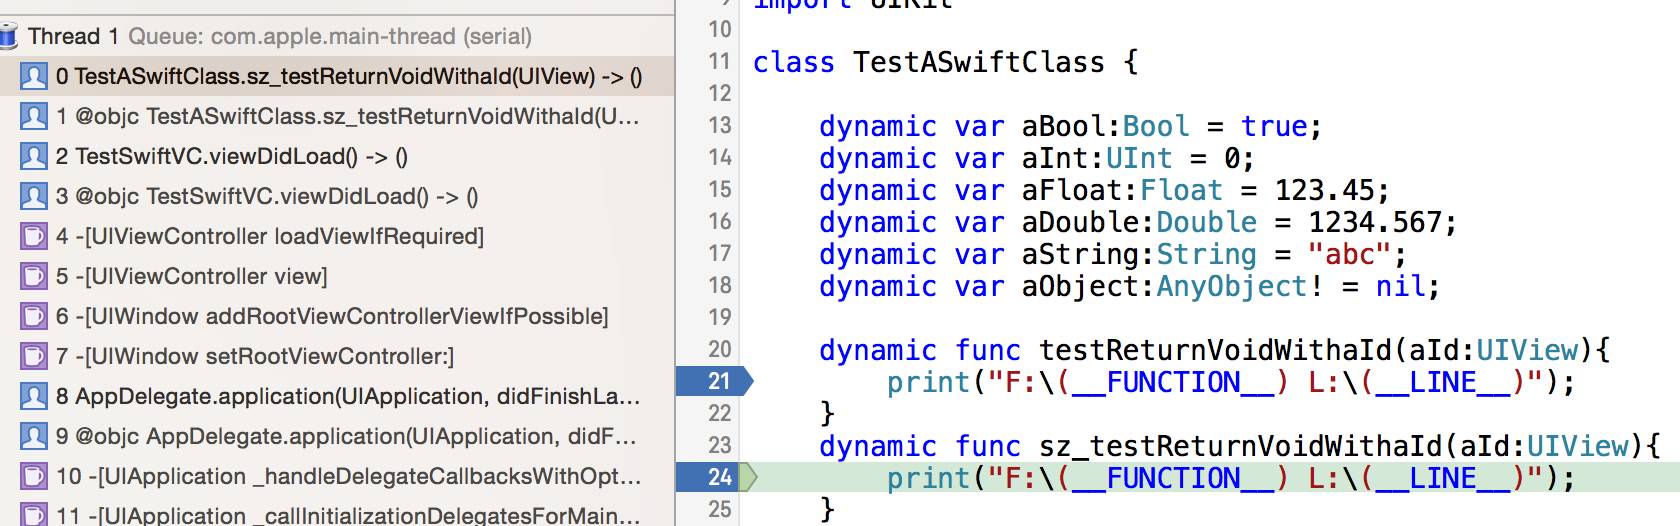
Task: Click the aFloat value 123.45
Action: tap(1324, 190)
